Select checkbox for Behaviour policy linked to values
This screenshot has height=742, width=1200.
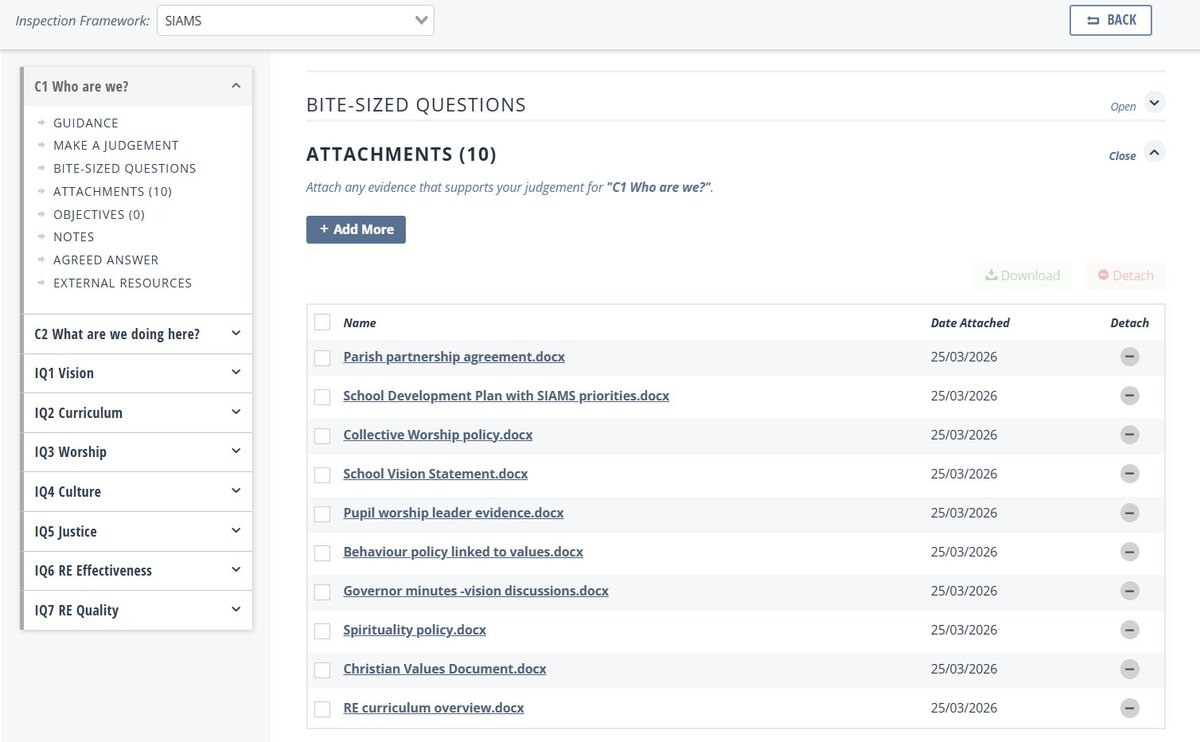click(322, 553)
